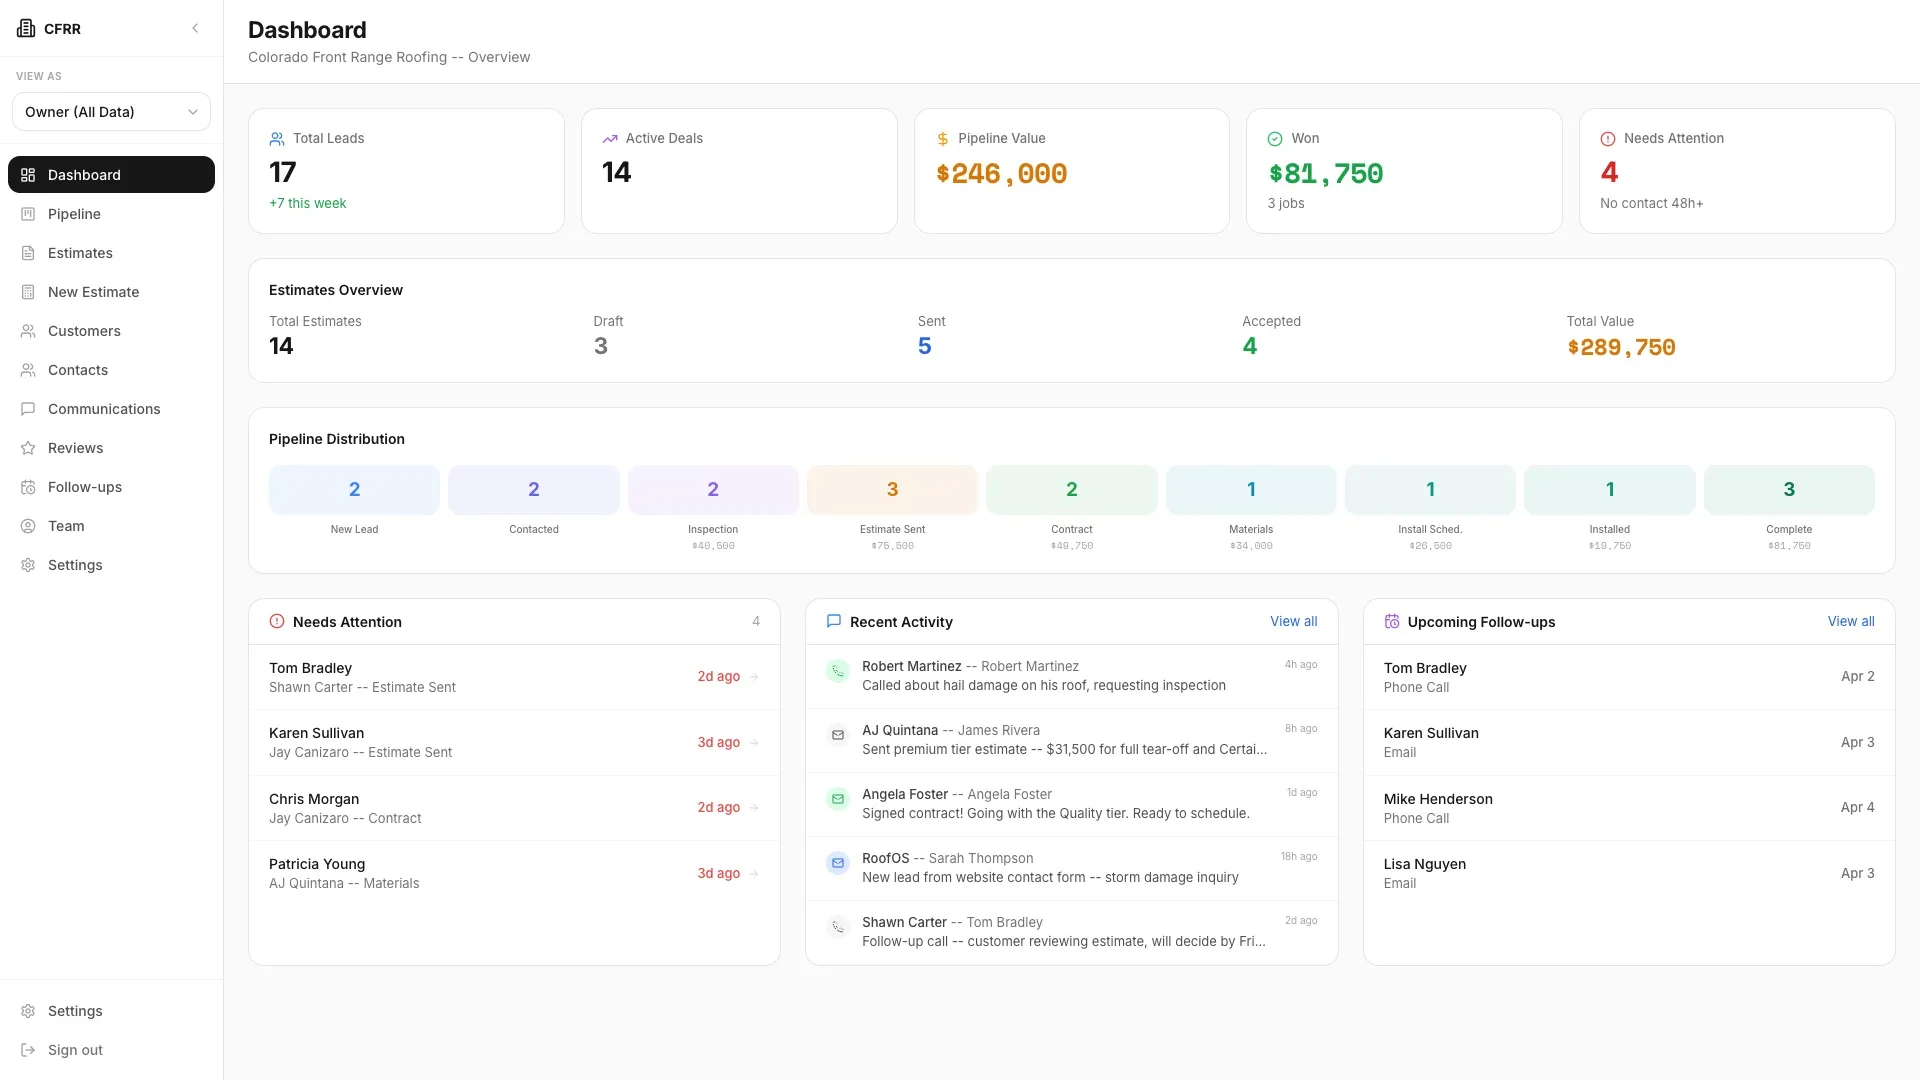
Task: Click the CFRR building logo
Action: pos(26,28)
